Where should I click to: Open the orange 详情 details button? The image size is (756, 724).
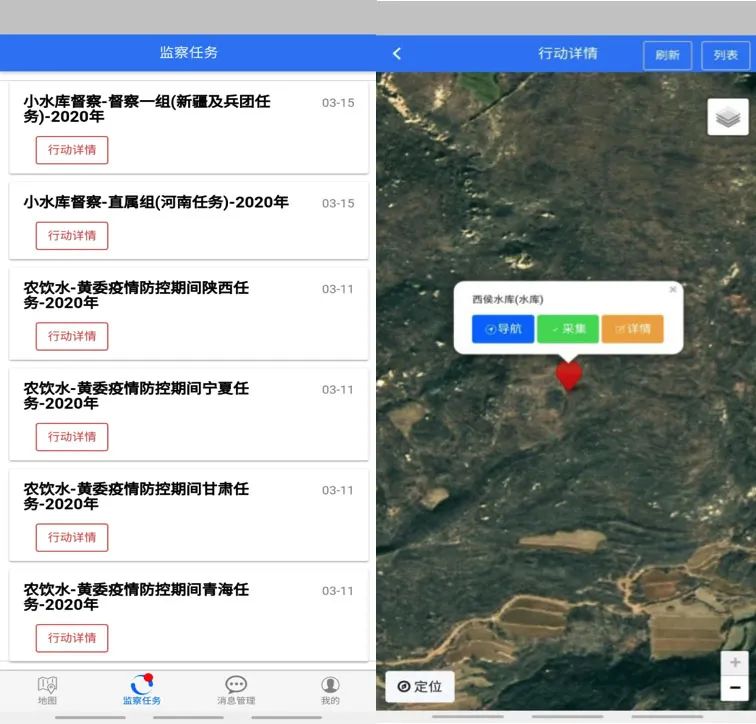(632, 329)
